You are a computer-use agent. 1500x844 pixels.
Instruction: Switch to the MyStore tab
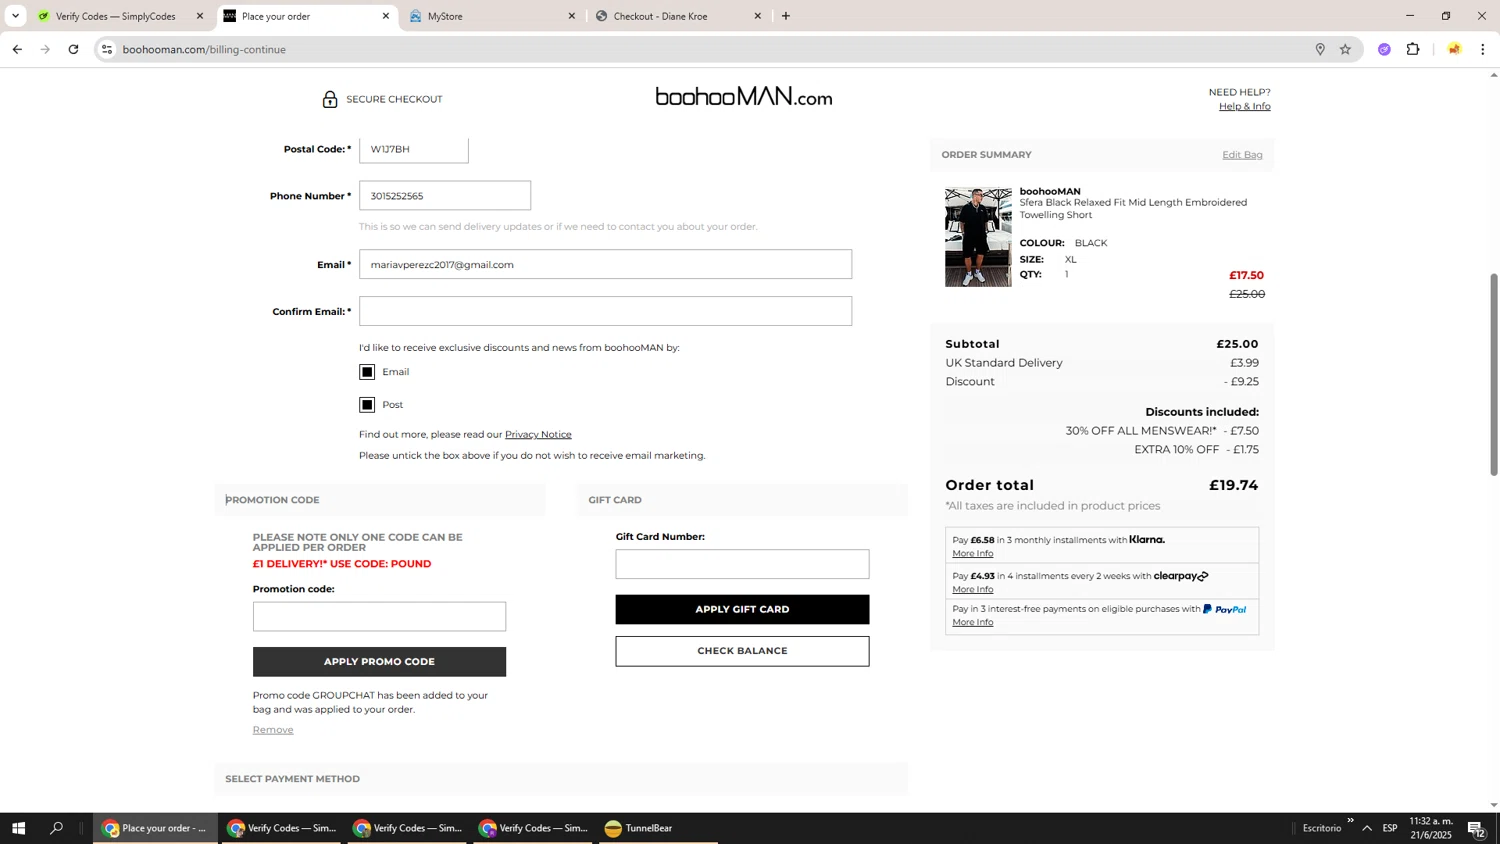click(491, 16)
